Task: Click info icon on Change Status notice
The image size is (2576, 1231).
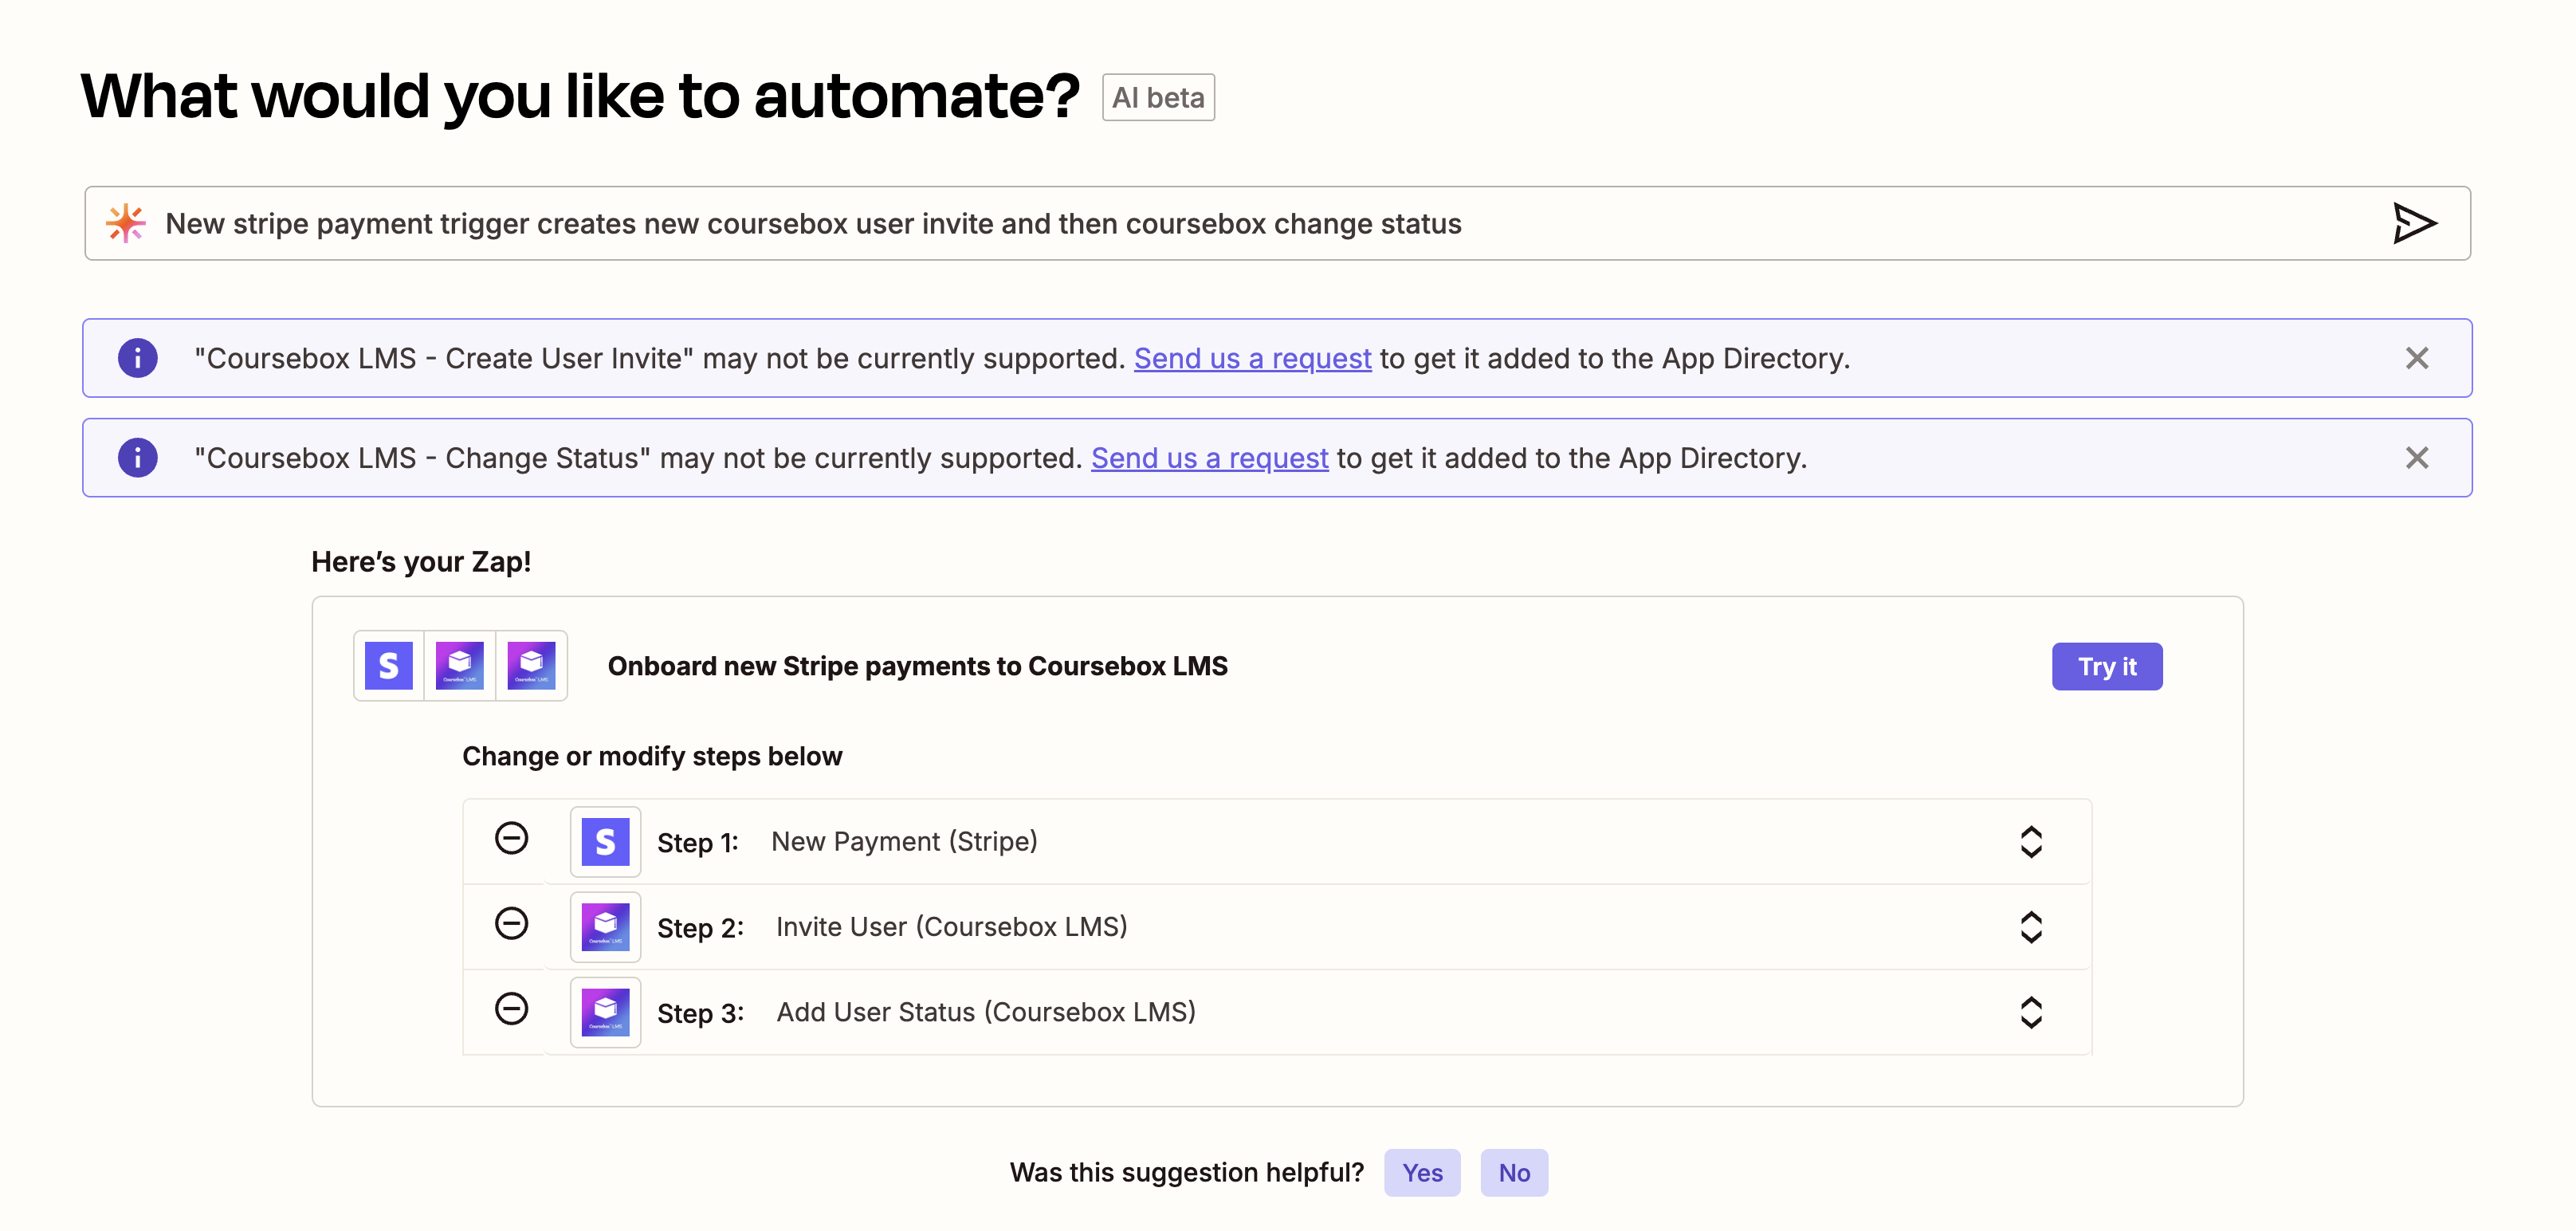Action: [x=138, y=458]
